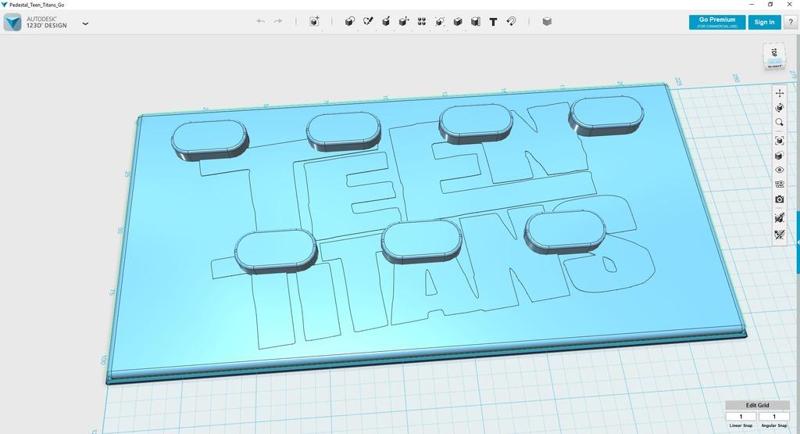Click the Linear Snap value field
Screen dimensions: 800x434
[741, 417]
